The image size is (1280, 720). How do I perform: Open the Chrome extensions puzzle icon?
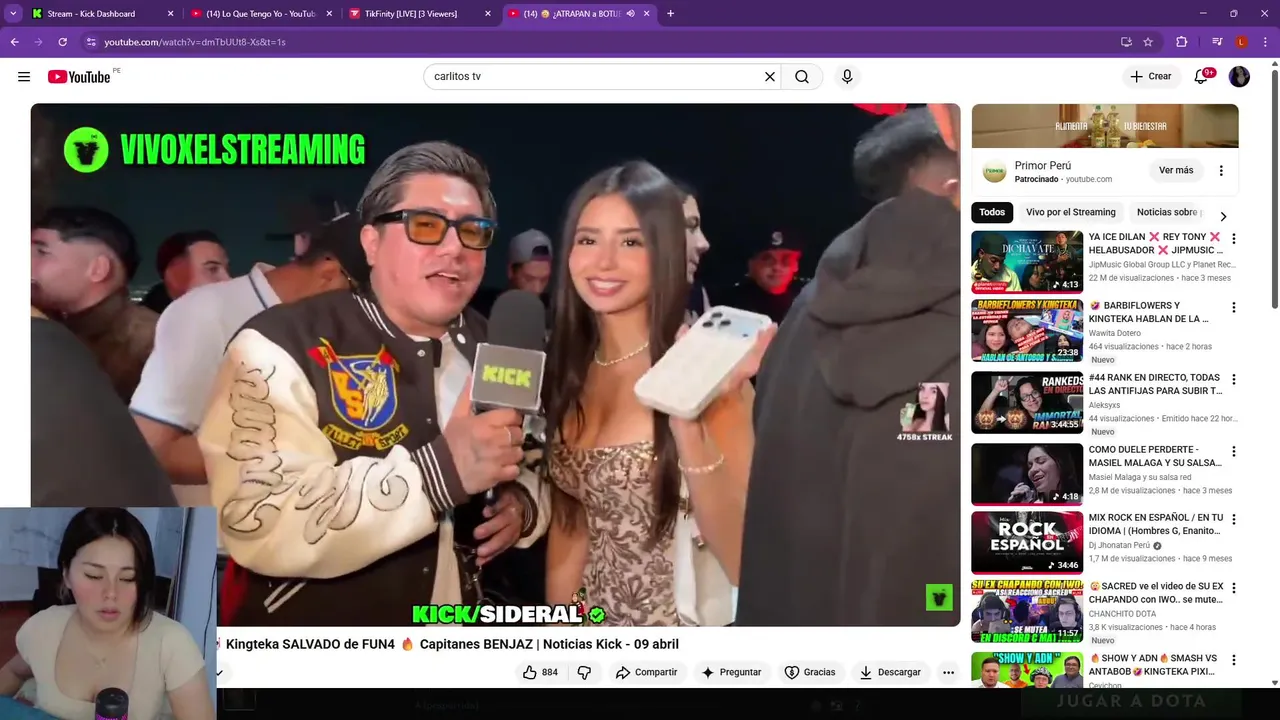tap(1182, 42)
